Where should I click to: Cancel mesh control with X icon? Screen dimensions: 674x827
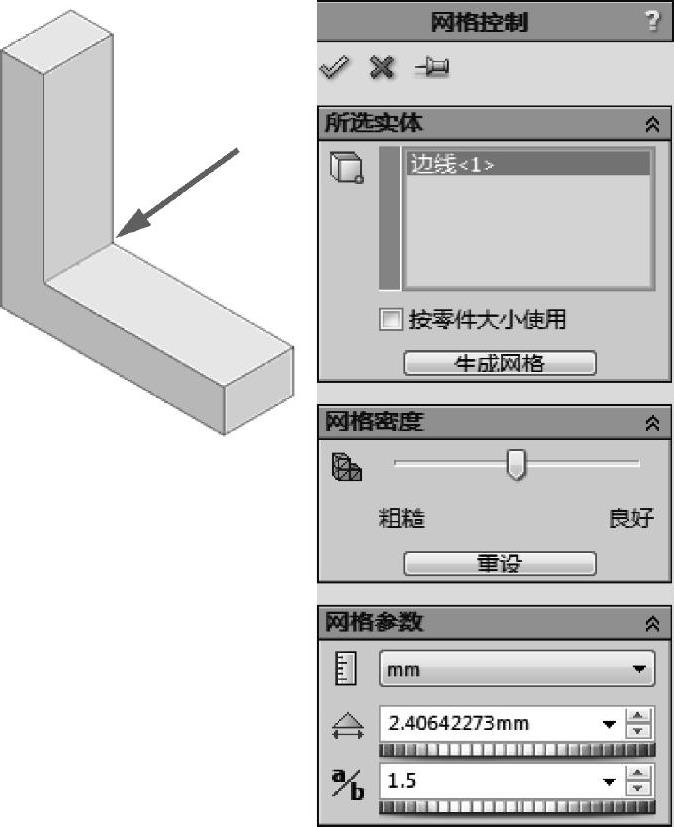(x=382, y=68)
